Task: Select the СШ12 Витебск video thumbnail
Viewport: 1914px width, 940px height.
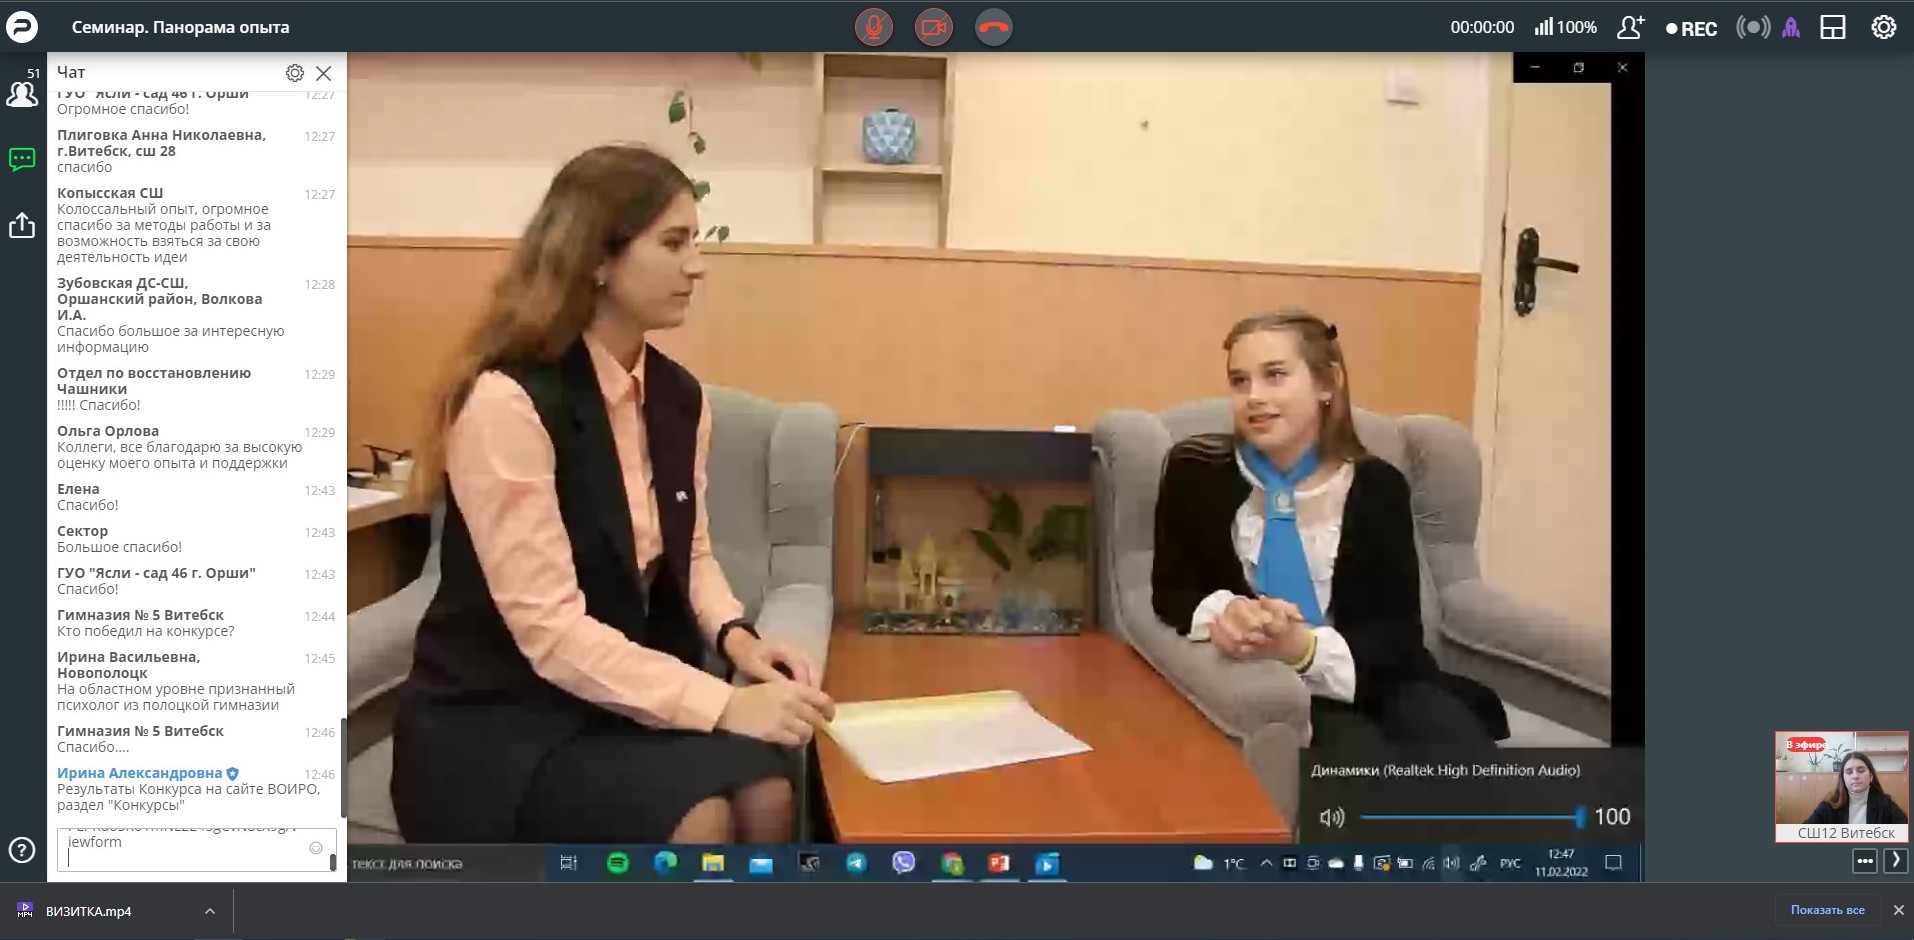Action: coord(1842,787)
